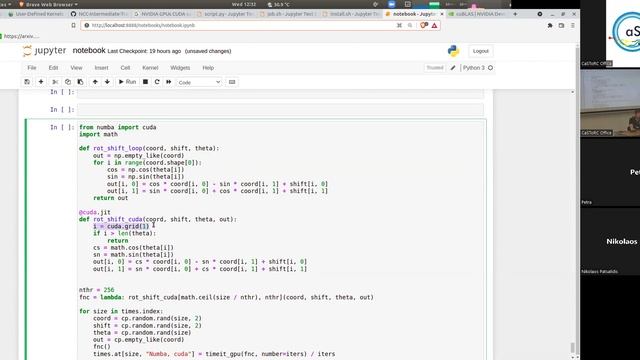This screenshot has width=640, height=360.
Task: Switch to the install.sh Jupyter tab
Action: 351,14
